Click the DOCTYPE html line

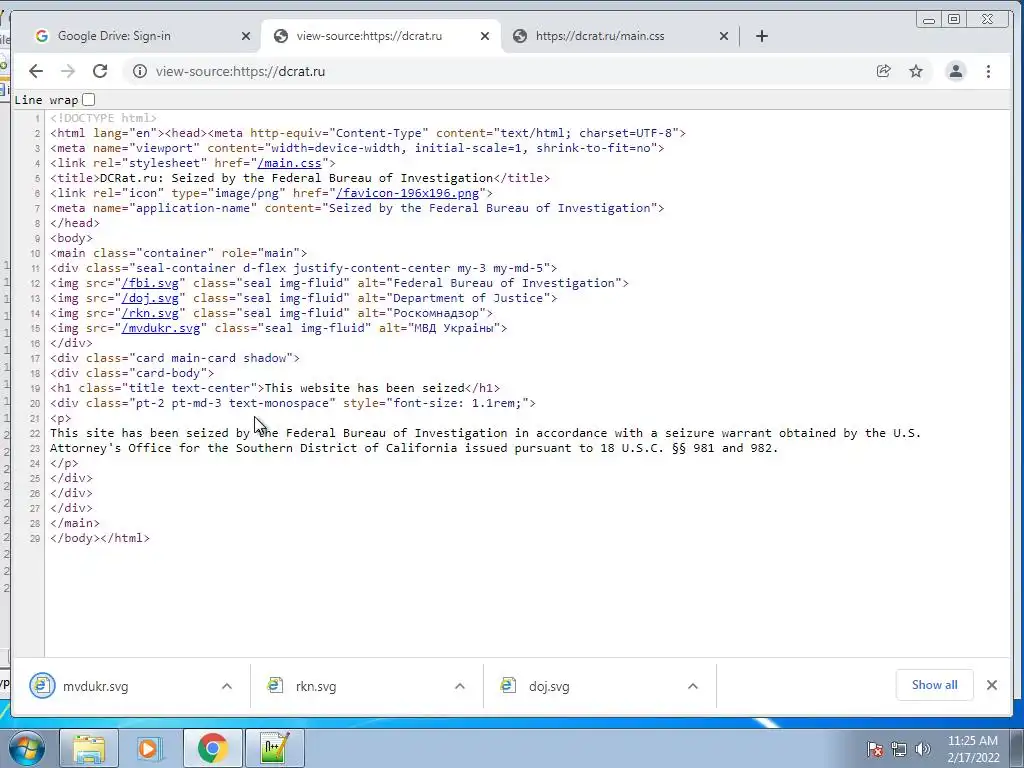103,118
